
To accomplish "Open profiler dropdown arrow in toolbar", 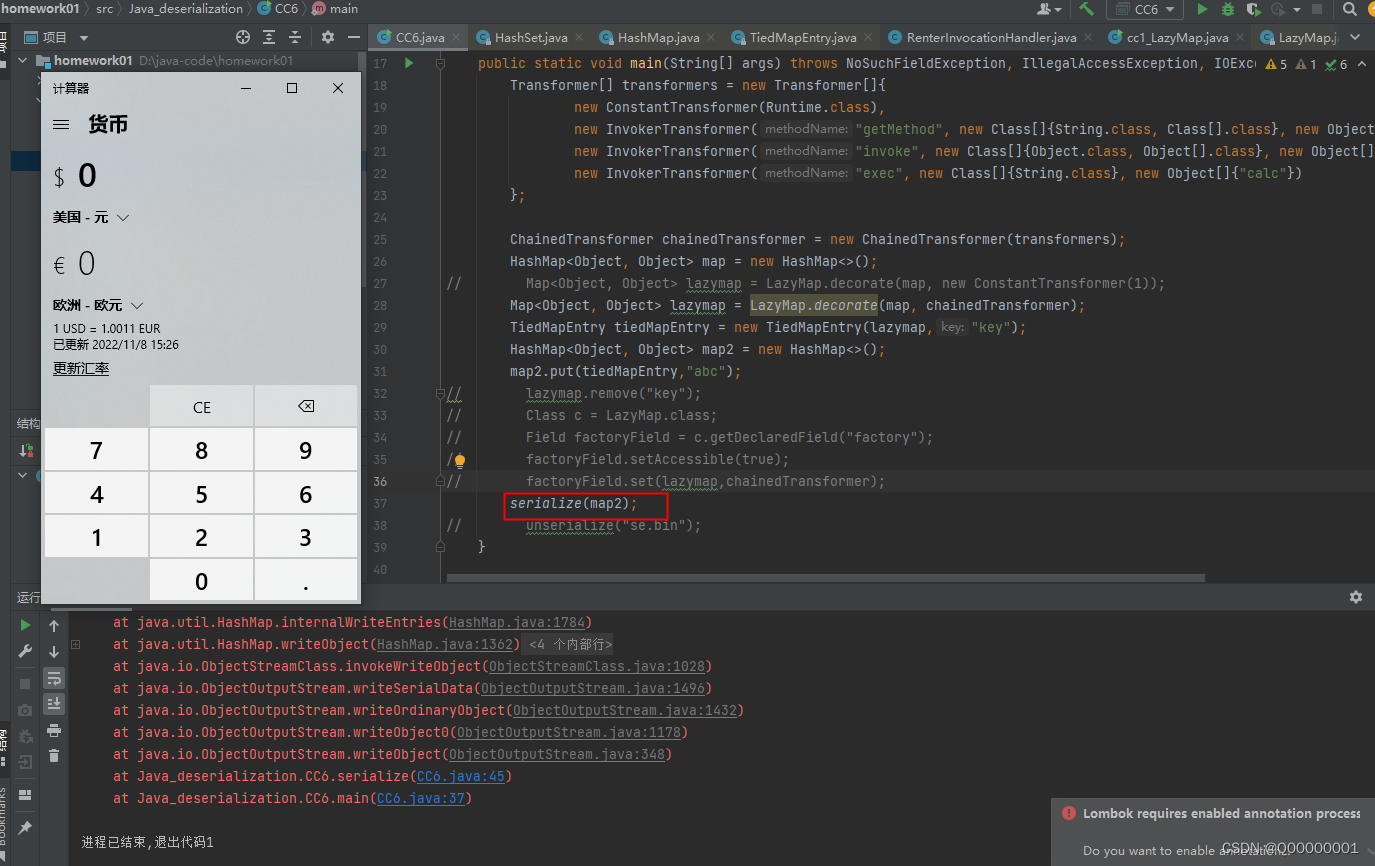I will [x=1295, y=9].
